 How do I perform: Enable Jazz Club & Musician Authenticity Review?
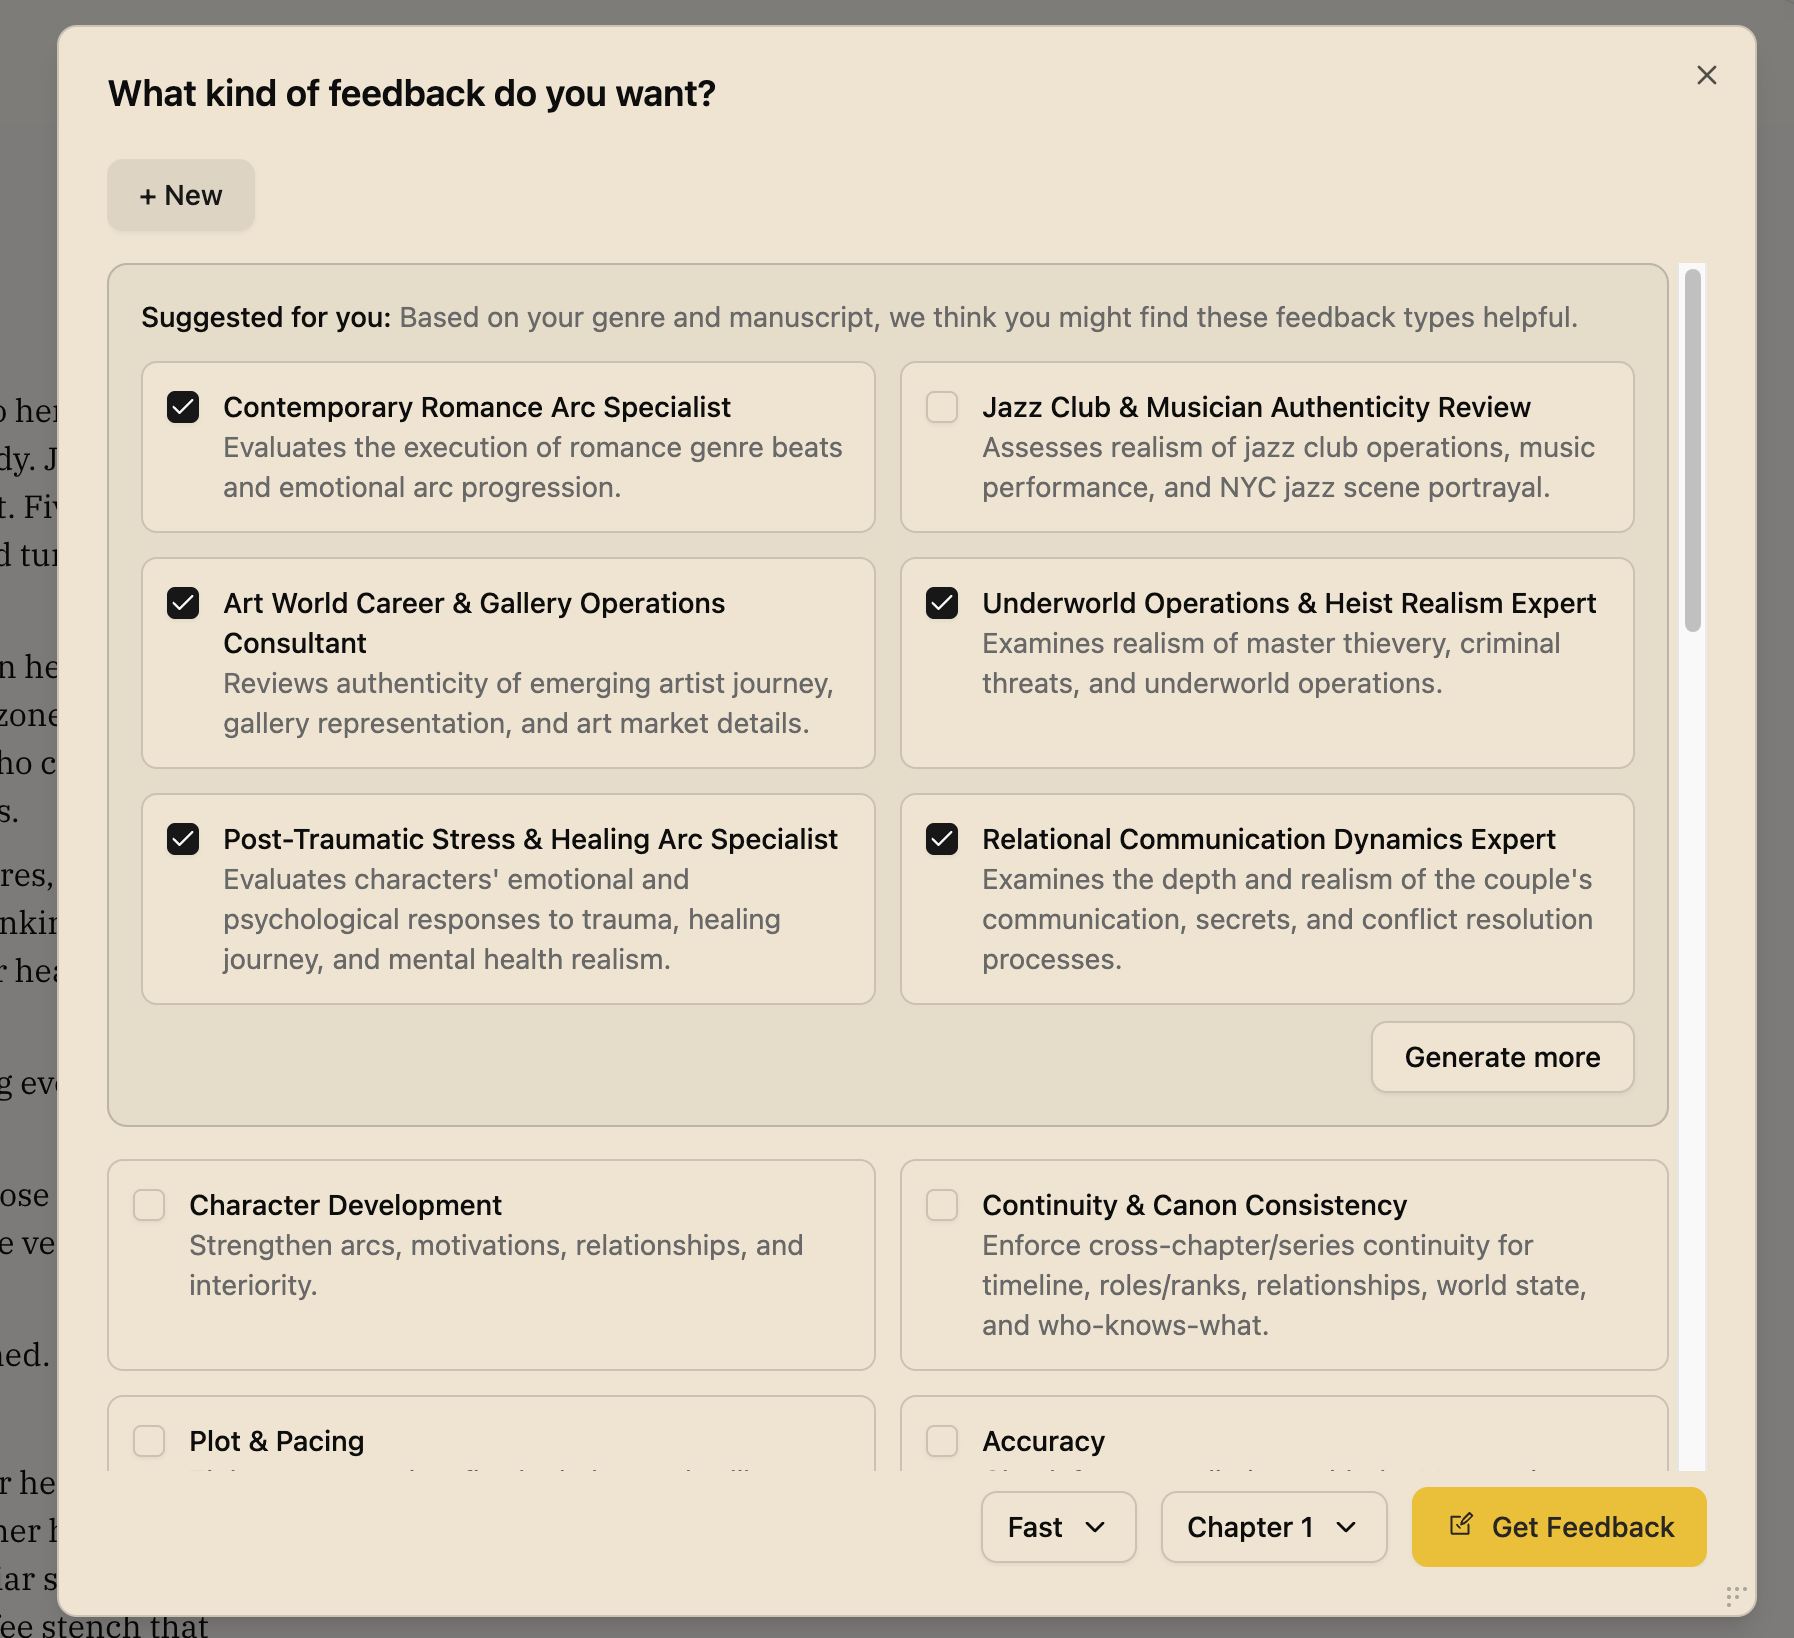941,407
